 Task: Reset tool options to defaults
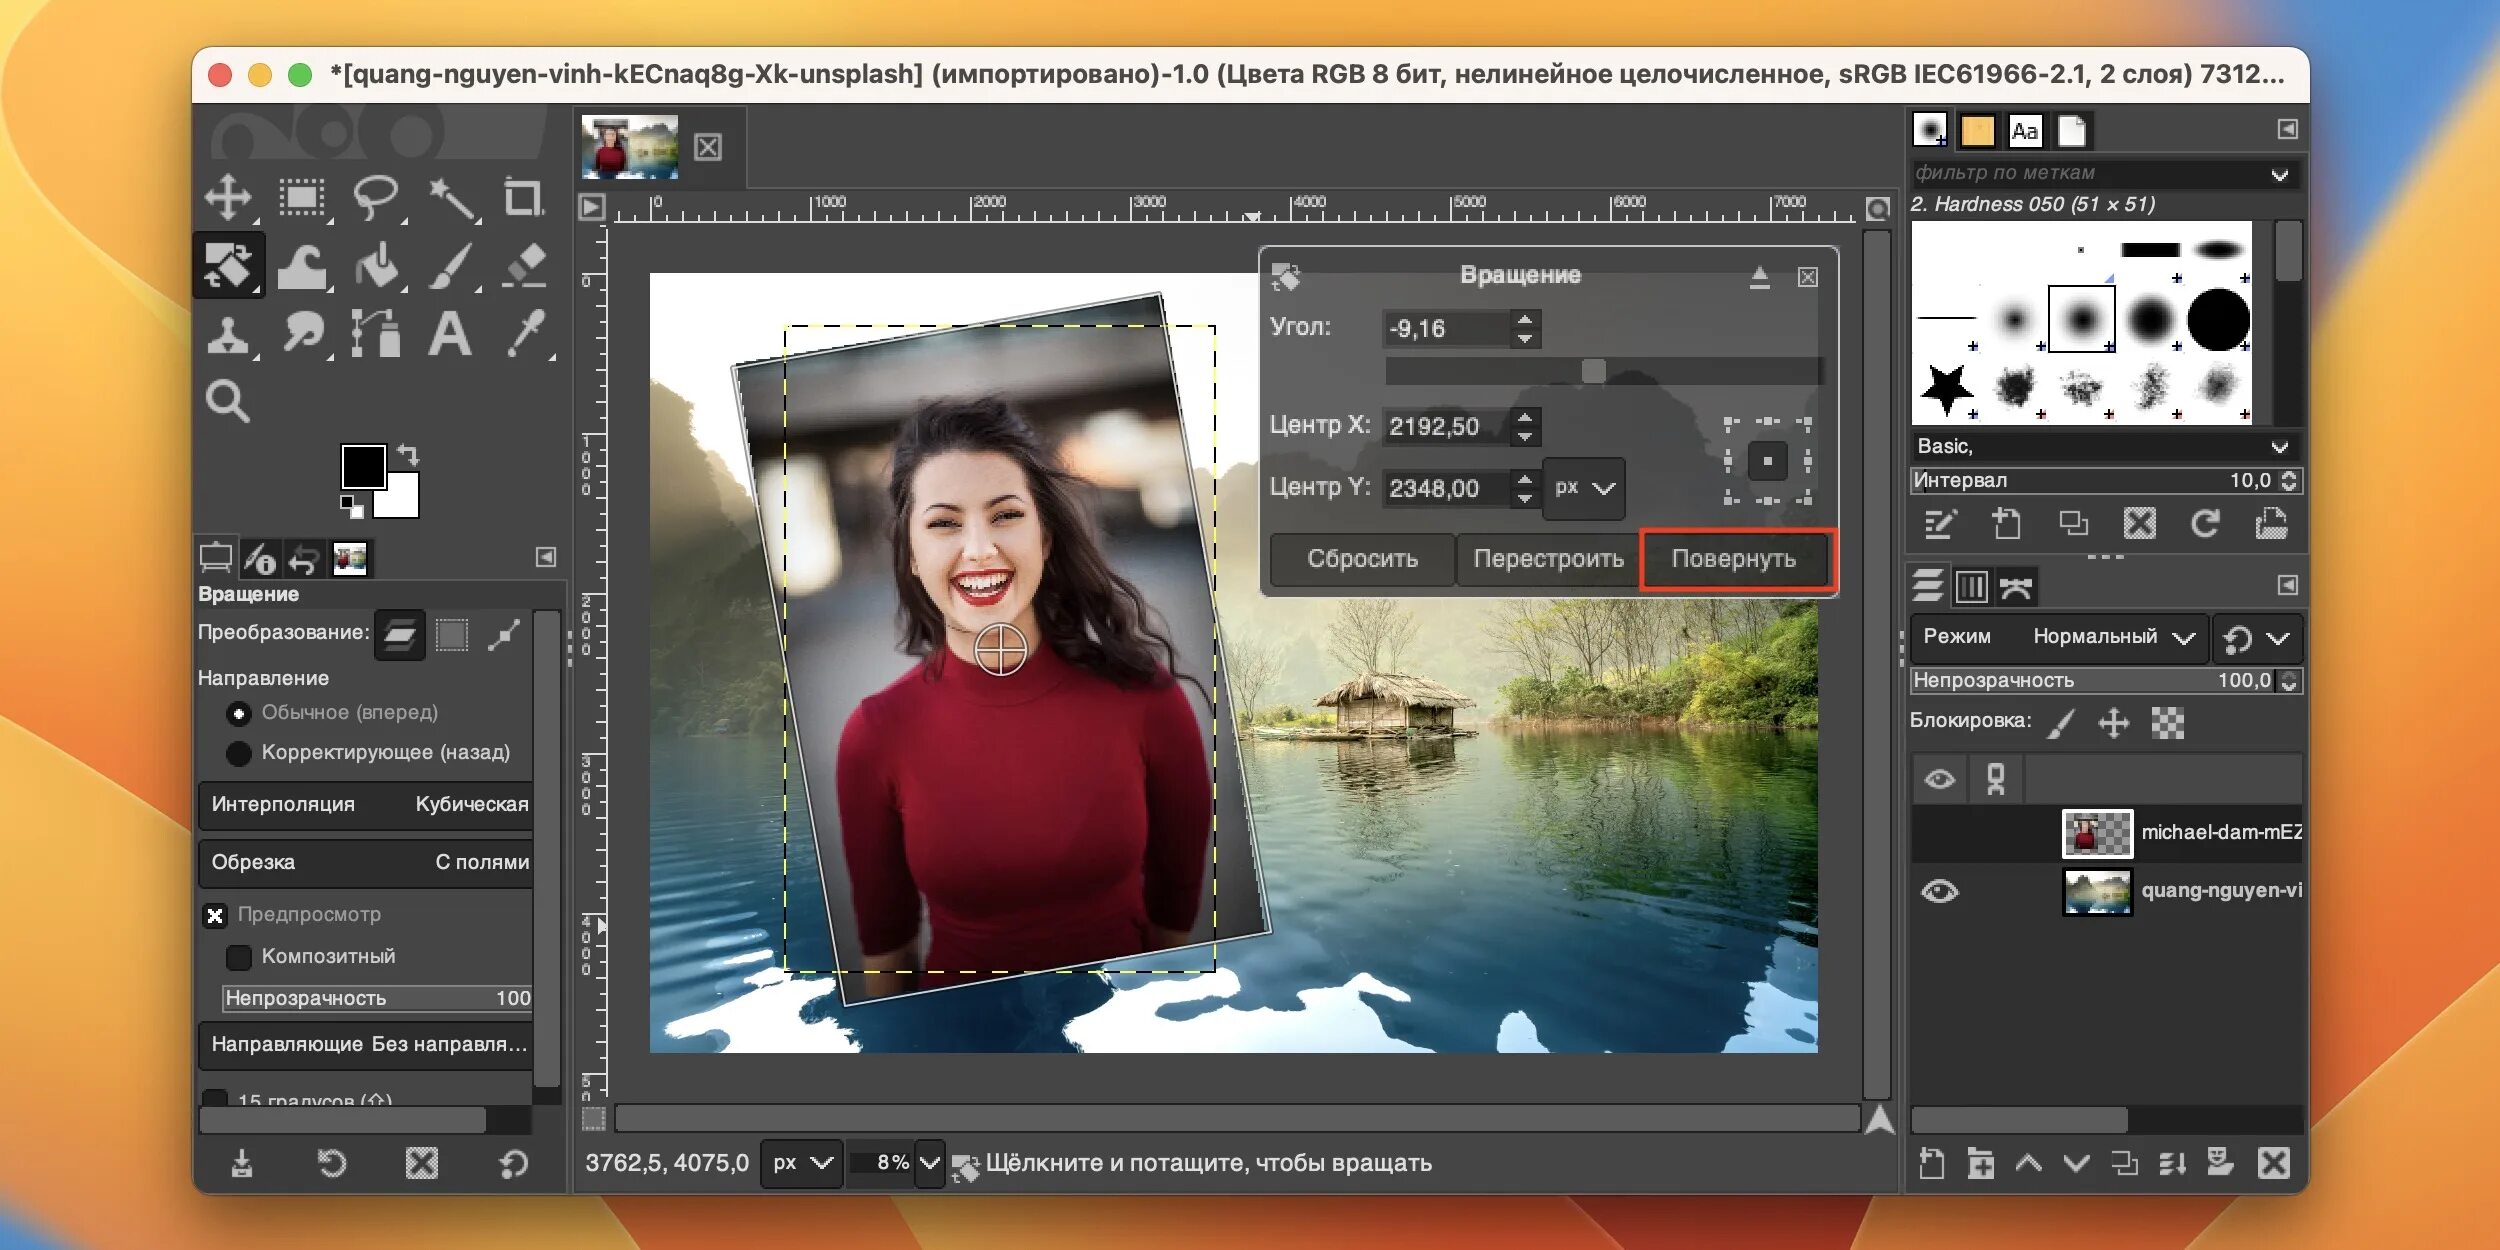coord(513,1163)
